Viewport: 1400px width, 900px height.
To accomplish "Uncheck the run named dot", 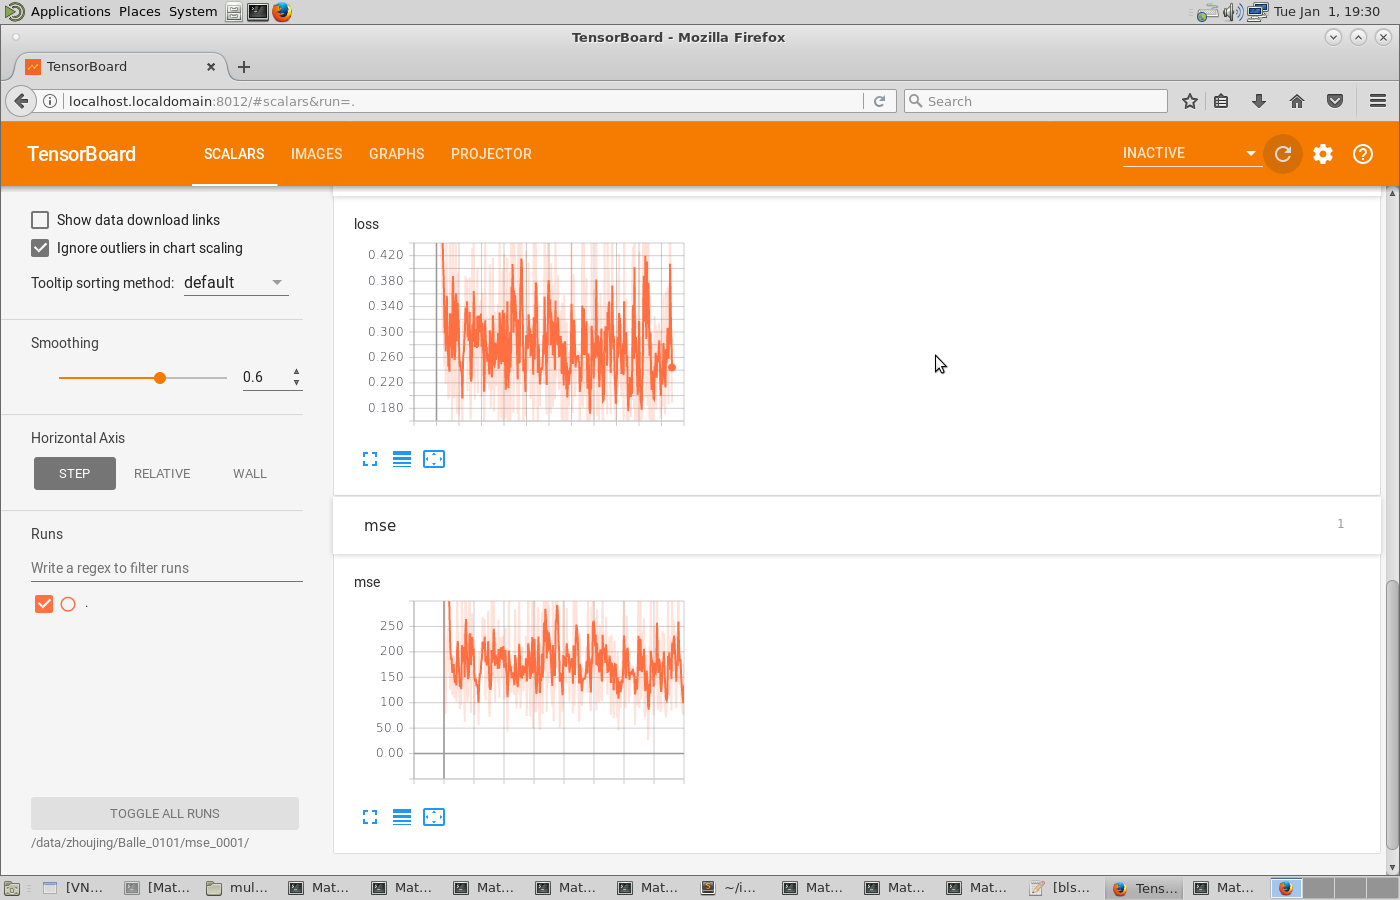I will pos(43,604).
